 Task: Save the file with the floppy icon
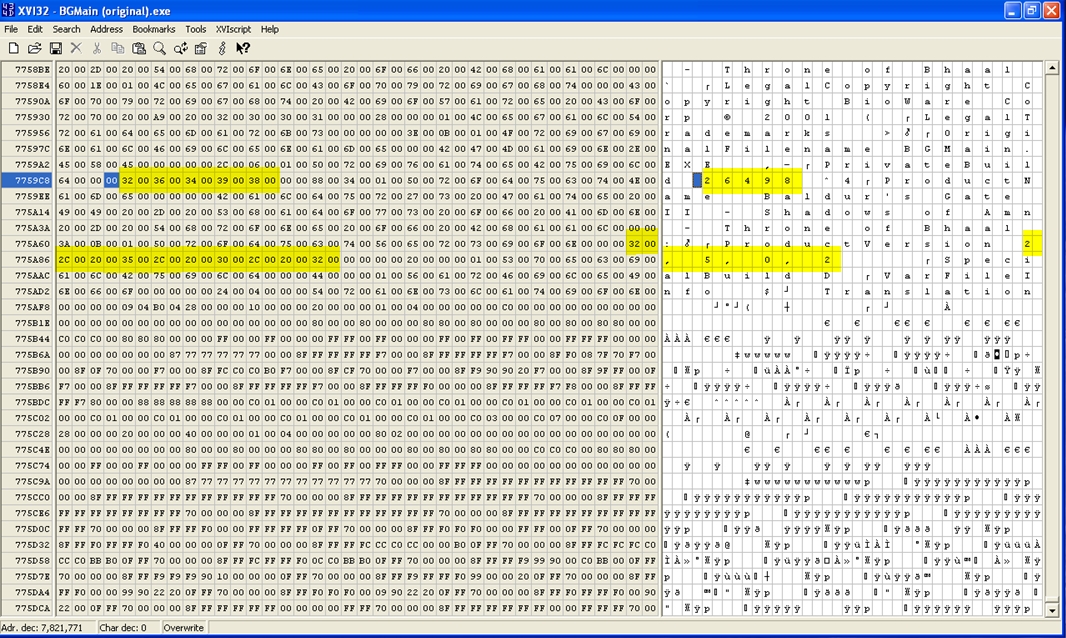56,48
